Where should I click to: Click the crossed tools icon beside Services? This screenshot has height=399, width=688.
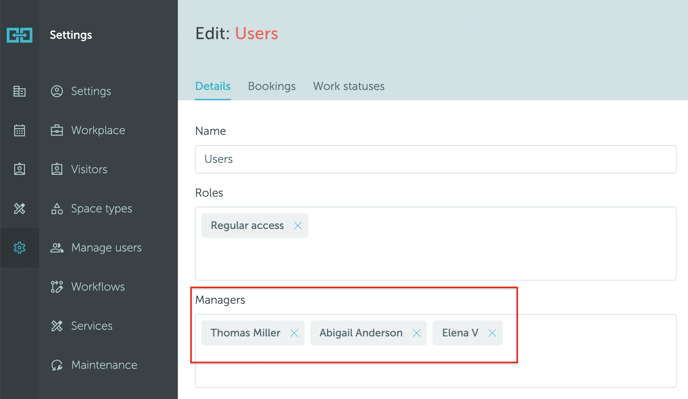(x=57, y=326)
